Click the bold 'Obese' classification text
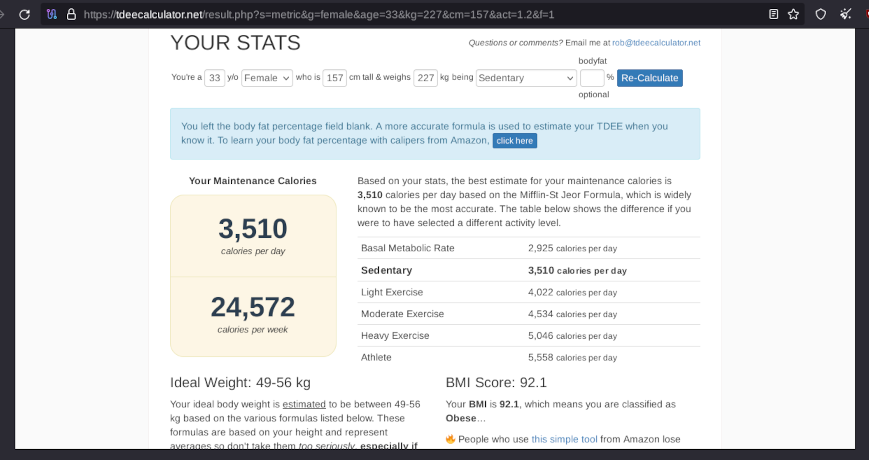The height and width of the screenshot is (460, 869). click(461, 418)
